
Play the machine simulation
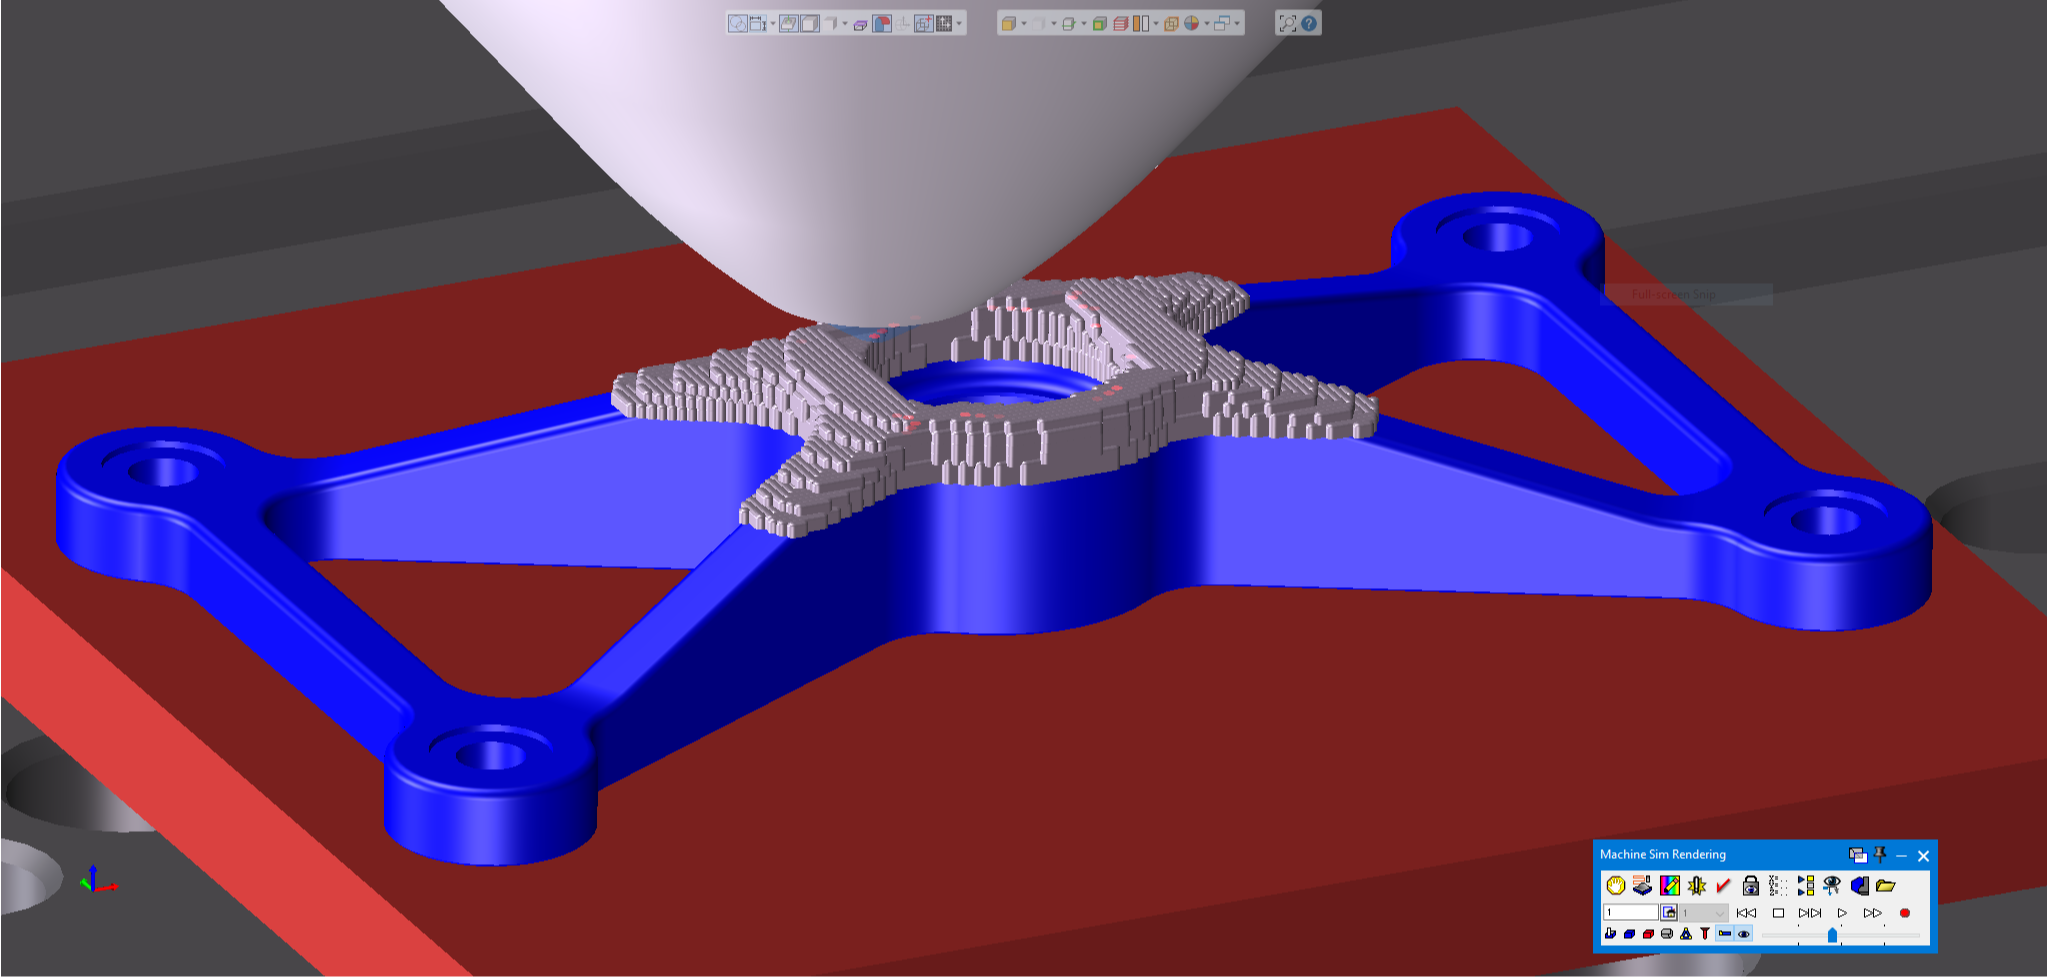[x=1842, y=913]
